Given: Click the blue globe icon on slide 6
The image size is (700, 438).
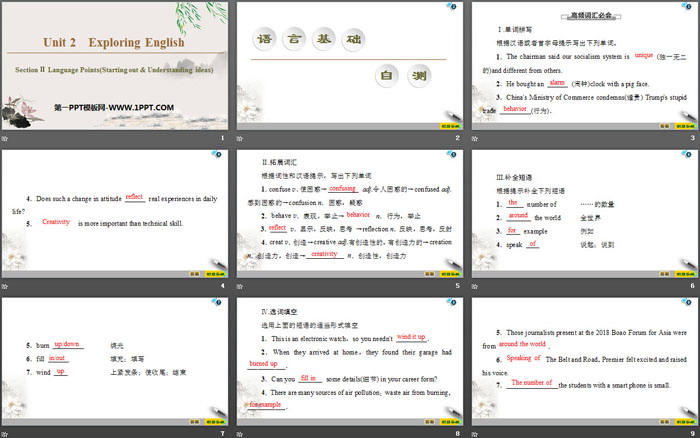Looking at the screenshot, I should tap(687, 154).
